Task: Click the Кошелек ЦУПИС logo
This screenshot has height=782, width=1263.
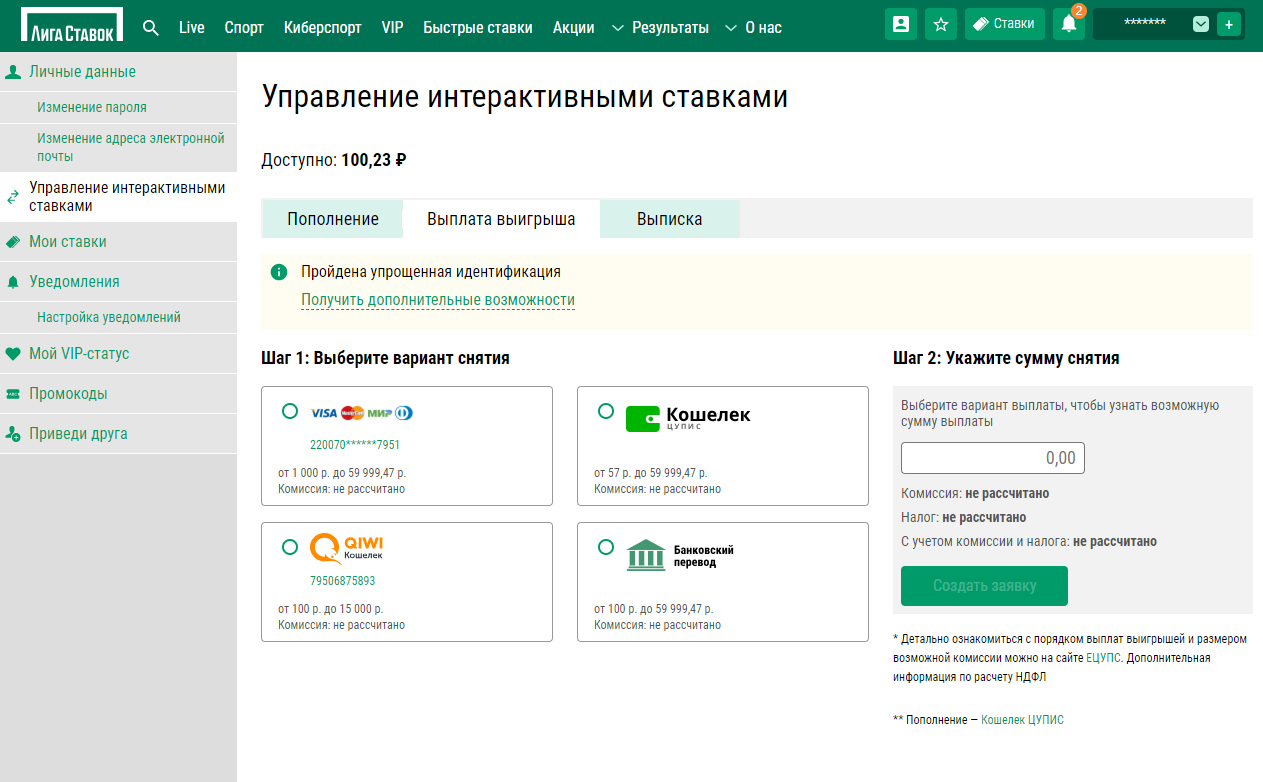Action: 688,418
